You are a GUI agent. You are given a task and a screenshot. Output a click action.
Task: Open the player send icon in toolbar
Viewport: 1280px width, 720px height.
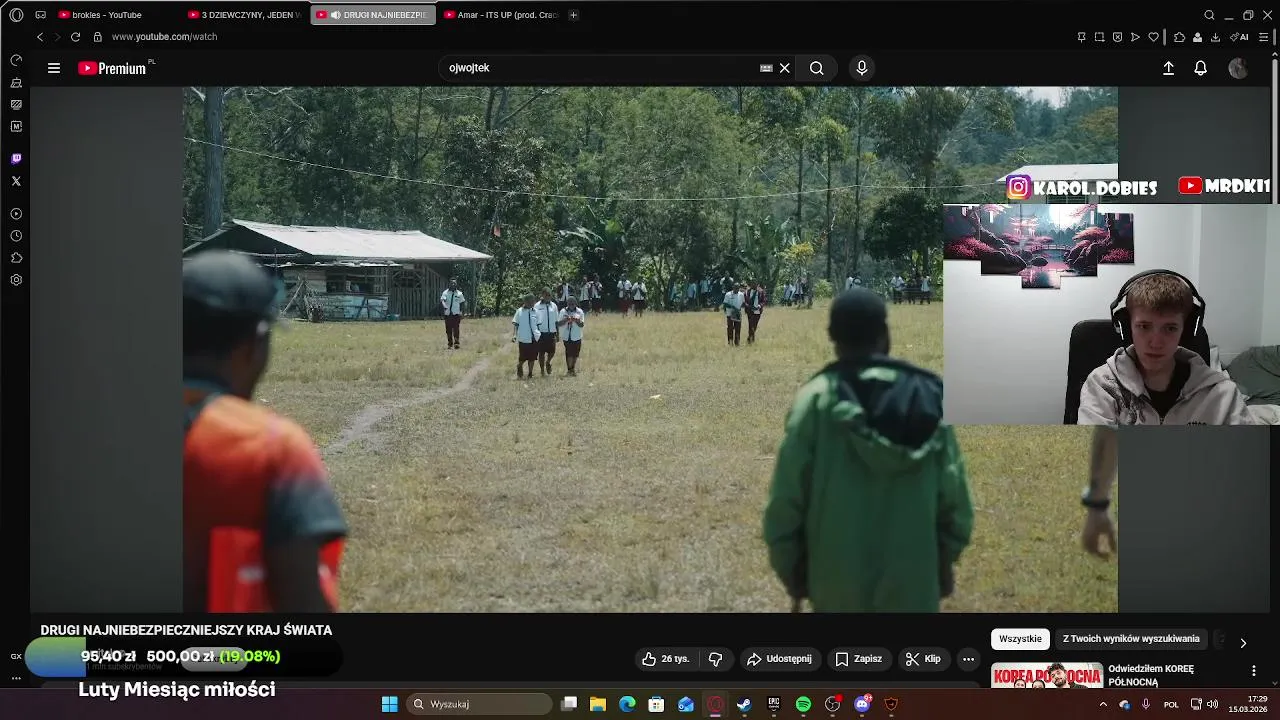click(1135, 37)
